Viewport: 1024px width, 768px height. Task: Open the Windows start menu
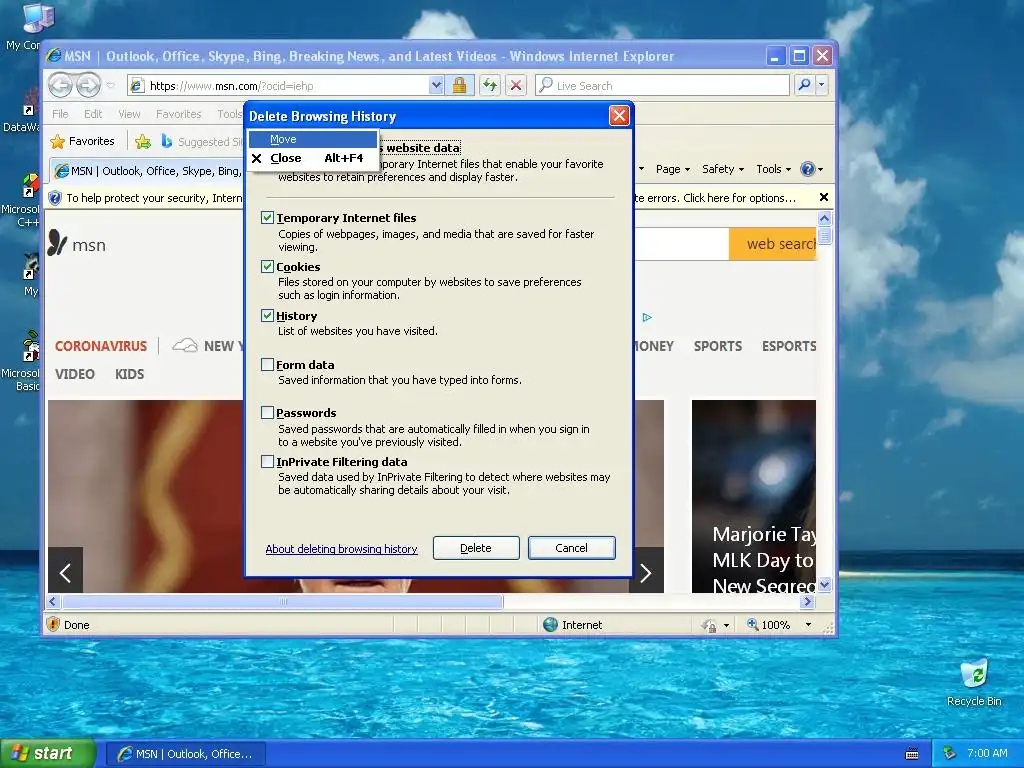coord(48,753)
